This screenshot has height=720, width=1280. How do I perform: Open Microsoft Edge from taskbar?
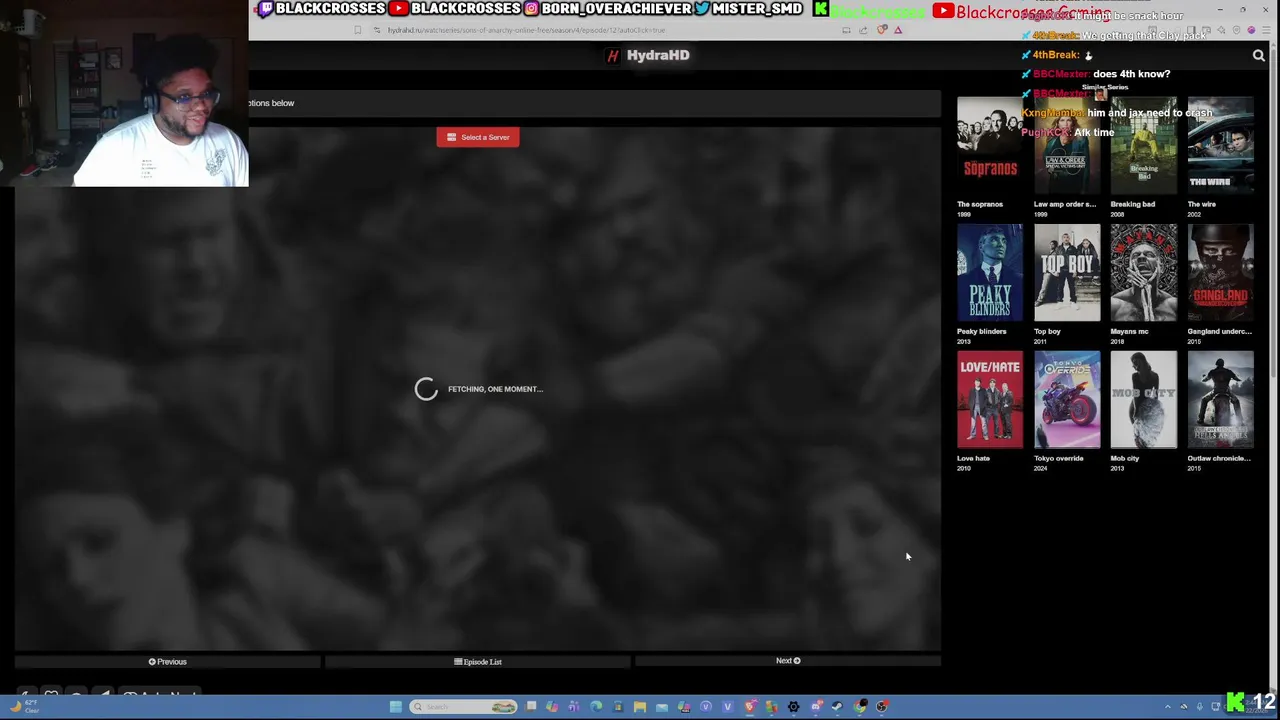[596, 707]
